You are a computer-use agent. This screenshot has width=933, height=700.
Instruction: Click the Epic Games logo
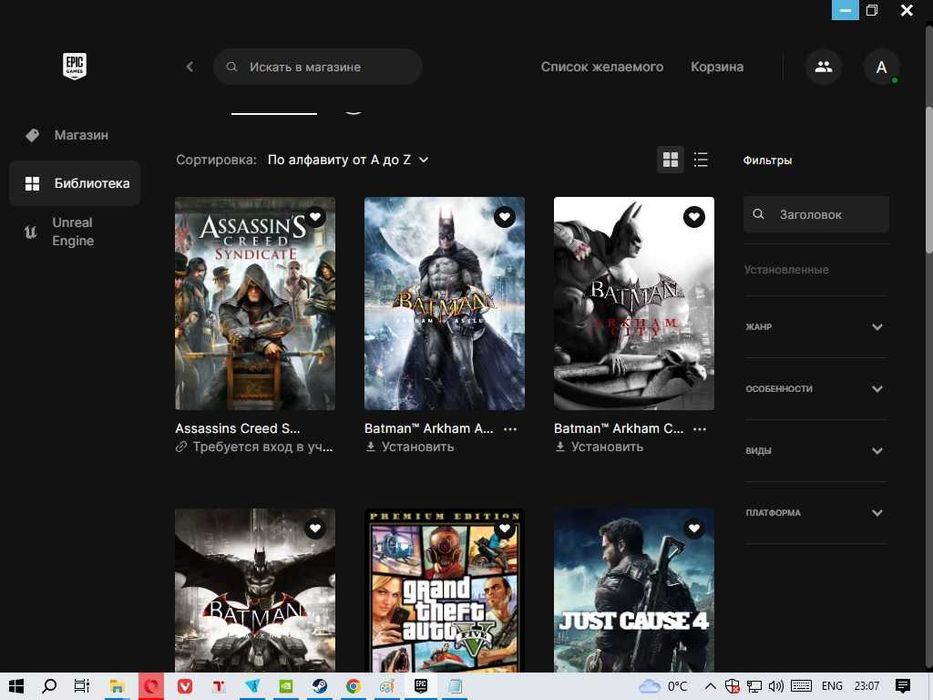[74, 65]
